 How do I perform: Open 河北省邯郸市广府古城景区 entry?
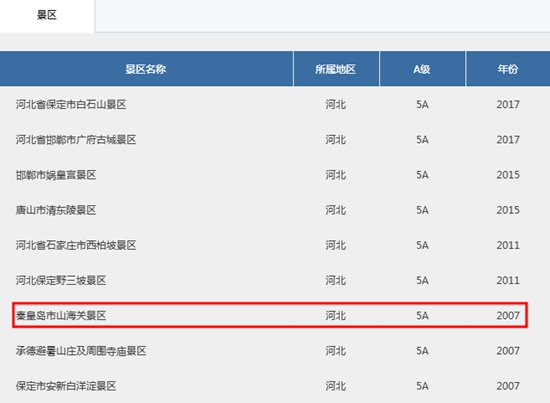pyautogui.click(x=76, y=140)
